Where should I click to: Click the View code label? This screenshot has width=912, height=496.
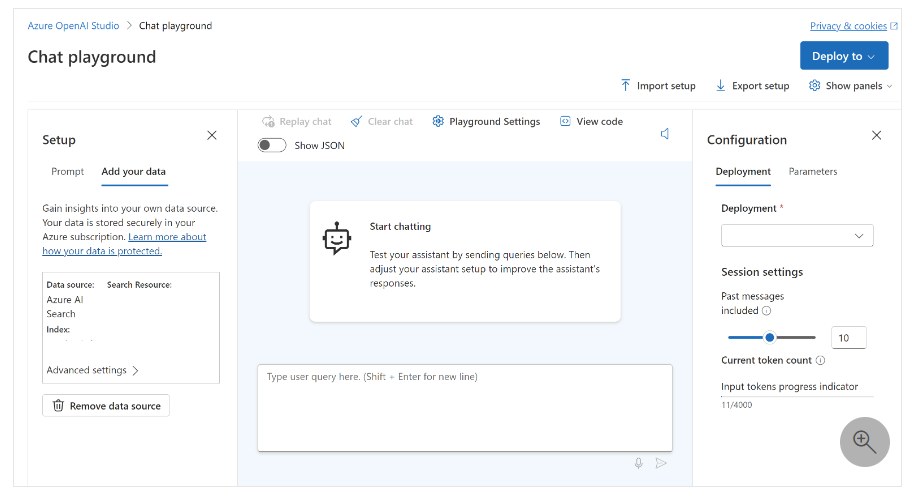(600, 122)
